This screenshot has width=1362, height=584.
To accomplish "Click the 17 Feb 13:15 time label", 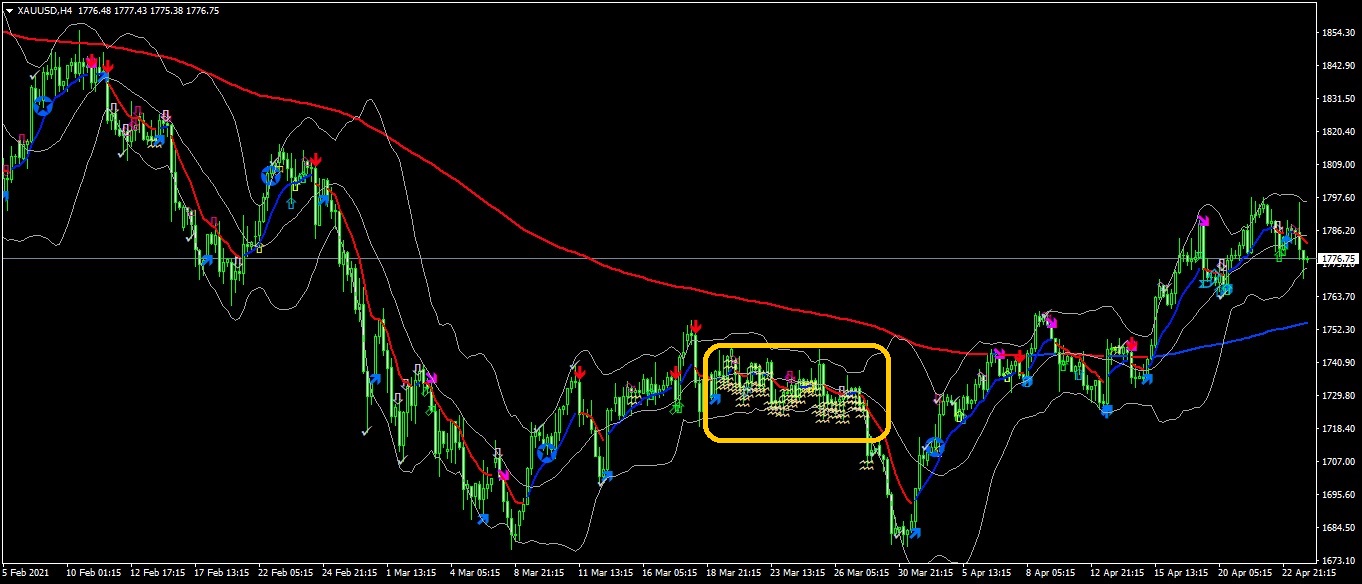I will 224,574.
